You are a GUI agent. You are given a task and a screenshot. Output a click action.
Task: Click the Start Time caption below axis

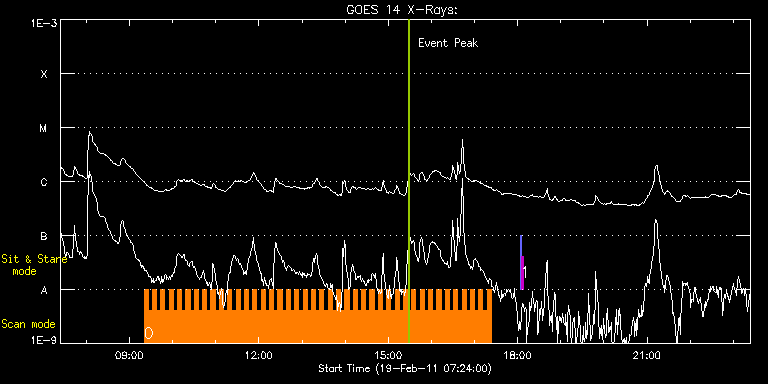click(405, 368)
